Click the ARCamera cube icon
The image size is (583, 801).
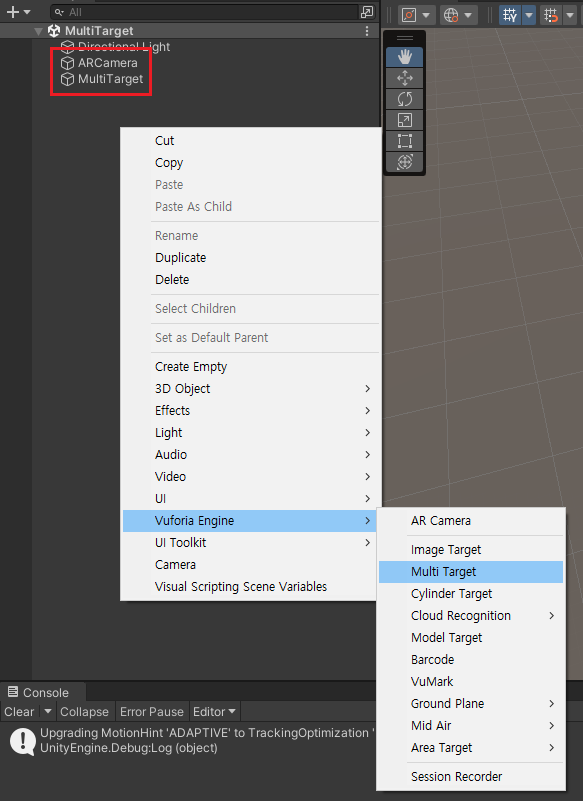coord(67,63)
